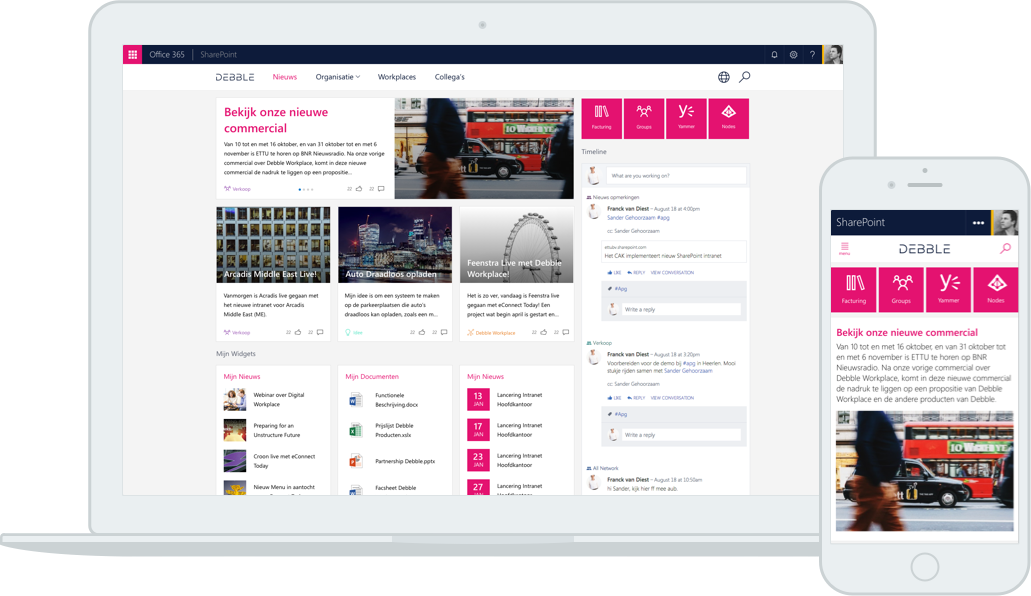Open search with the desktop magnifier icon
The height and width of the screenshot is (596, 1031).
point(744,77)
